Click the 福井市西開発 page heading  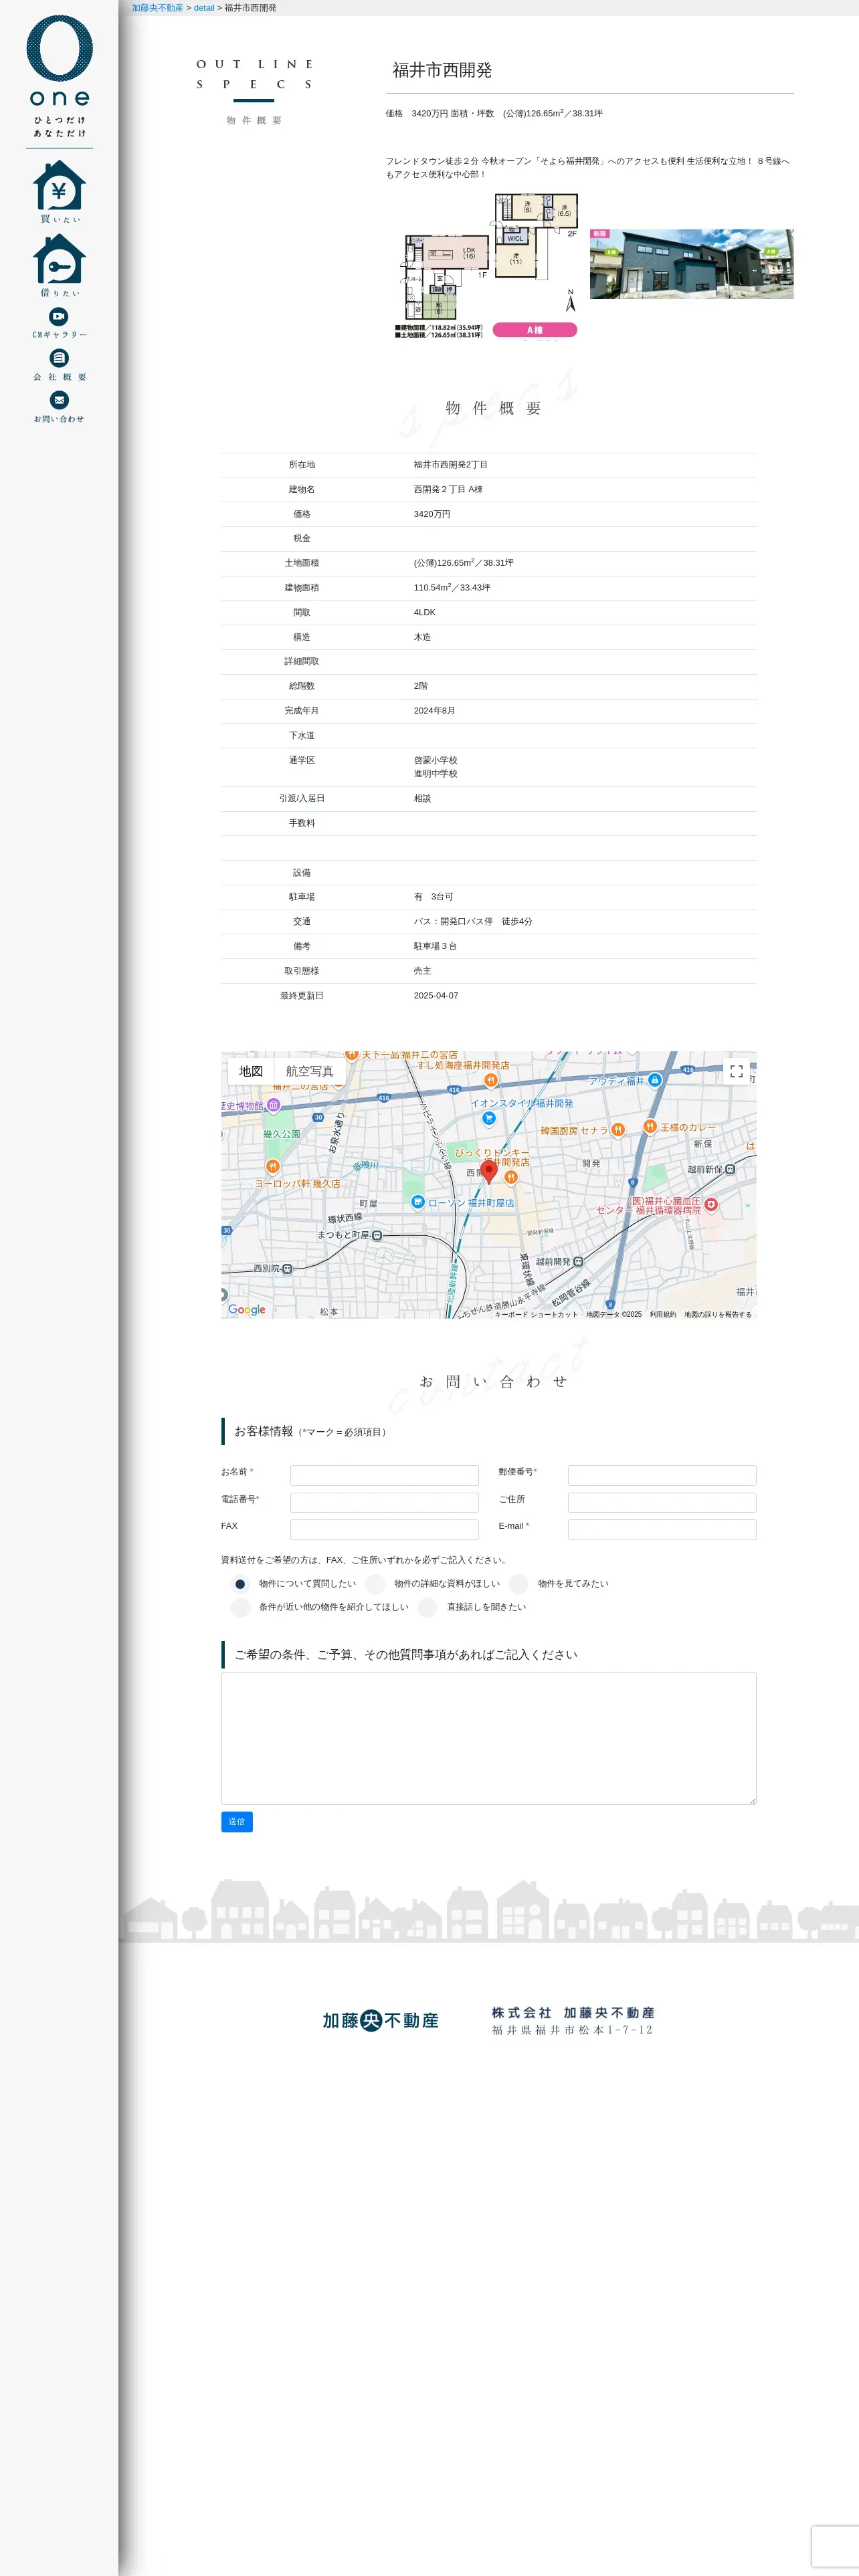tap(442, 70)
